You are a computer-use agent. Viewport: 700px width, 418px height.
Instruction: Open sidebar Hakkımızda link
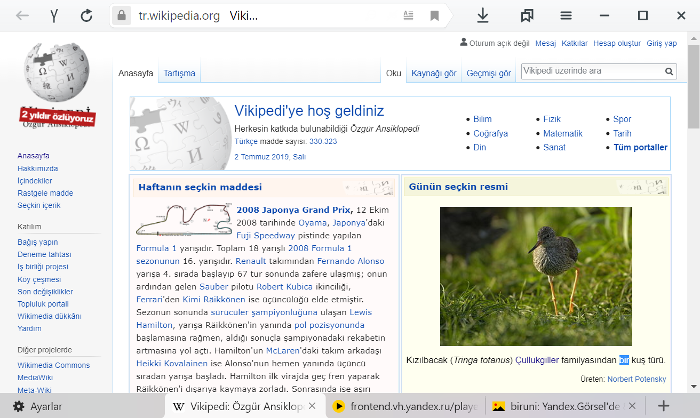click(38, 168)
